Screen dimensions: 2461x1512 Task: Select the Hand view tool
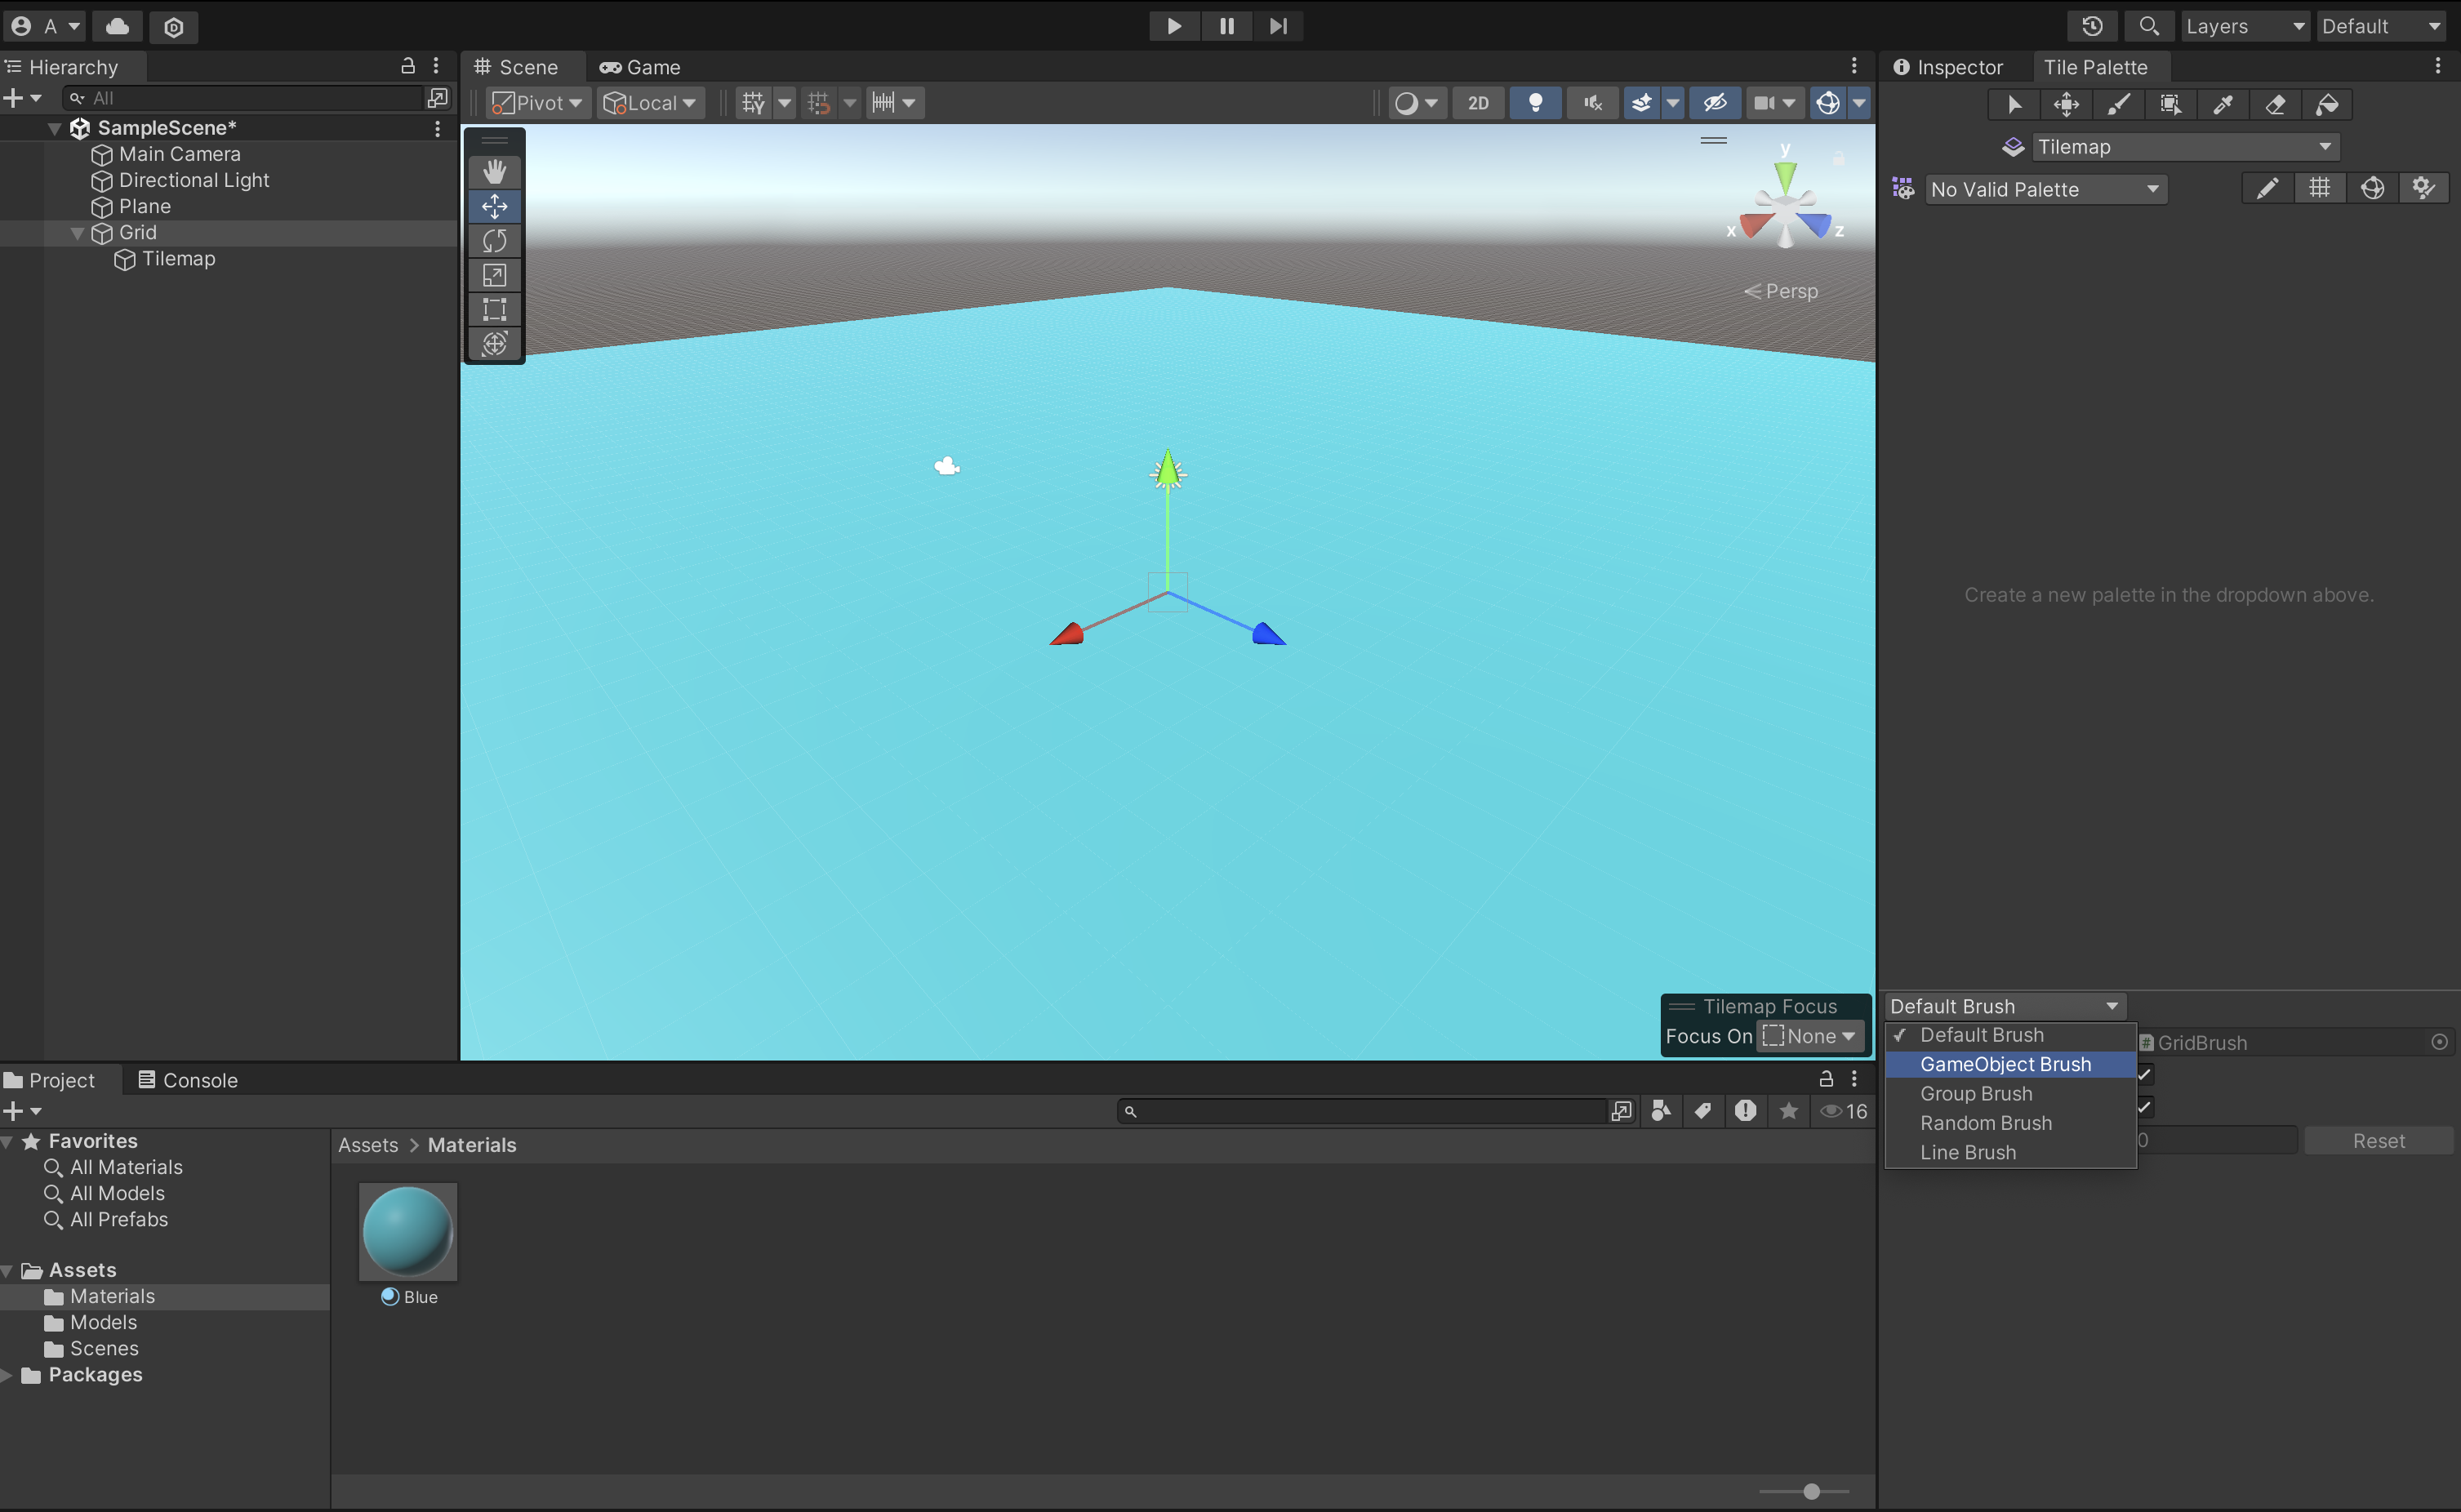click(x=494, y=172)
